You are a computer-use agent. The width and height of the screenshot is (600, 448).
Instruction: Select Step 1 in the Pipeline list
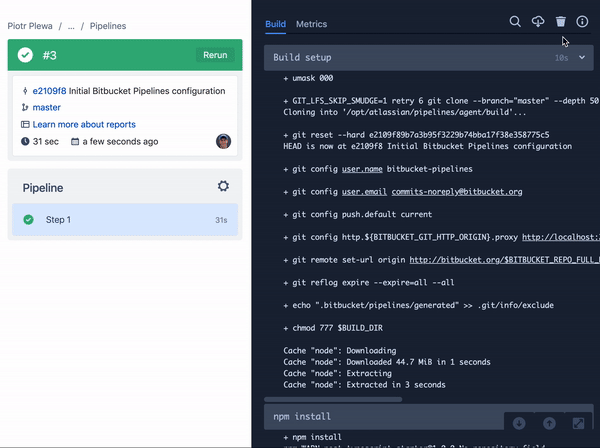point(124,220)
